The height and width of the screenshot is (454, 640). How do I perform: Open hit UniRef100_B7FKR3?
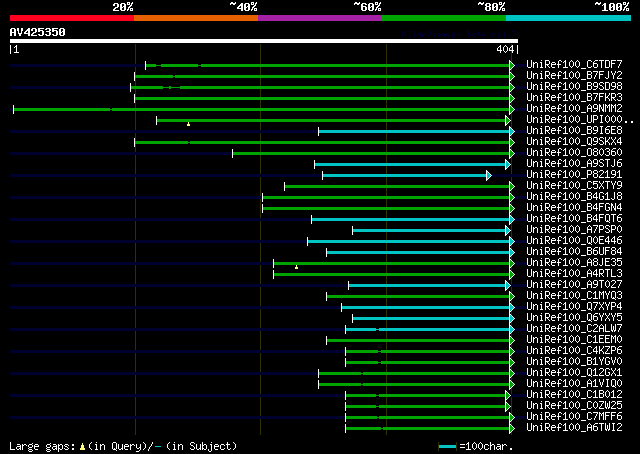574,98
